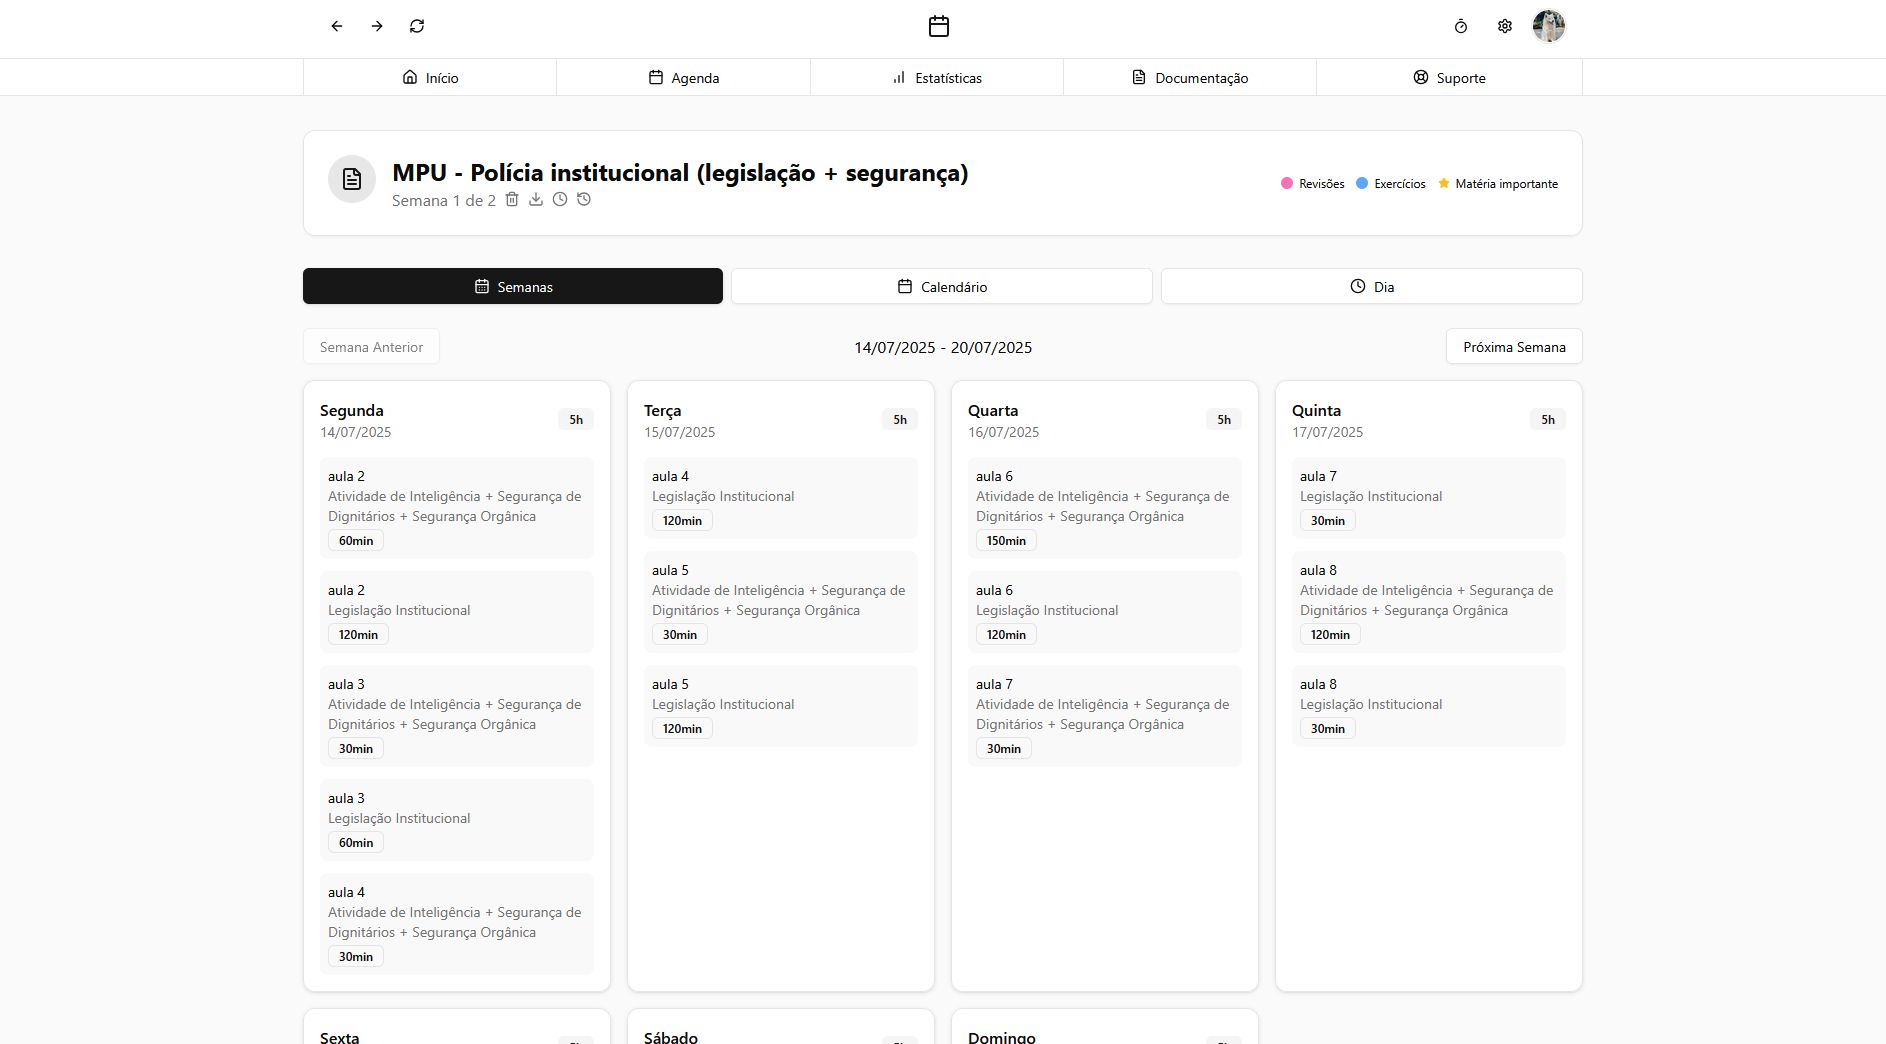Screen dimensions: 1886x1044
Task: Click the Quarta day heading
Action: (x=993, y=411)
